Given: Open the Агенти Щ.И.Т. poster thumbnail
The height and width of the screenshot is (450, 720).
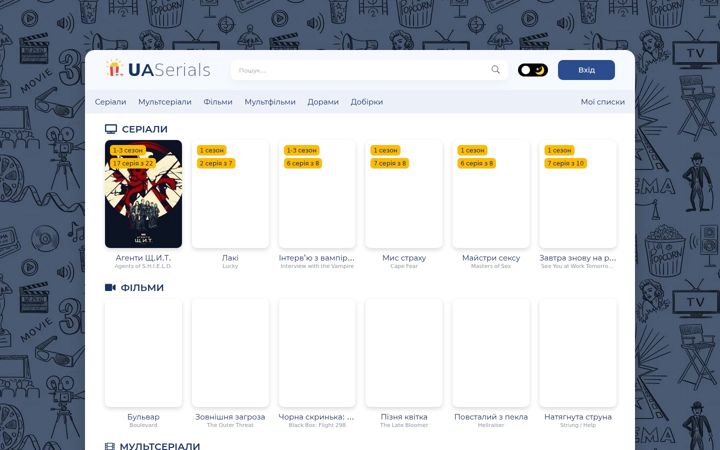Looking at the screenshot, I should pyautogui.click(x=143, y=194).
